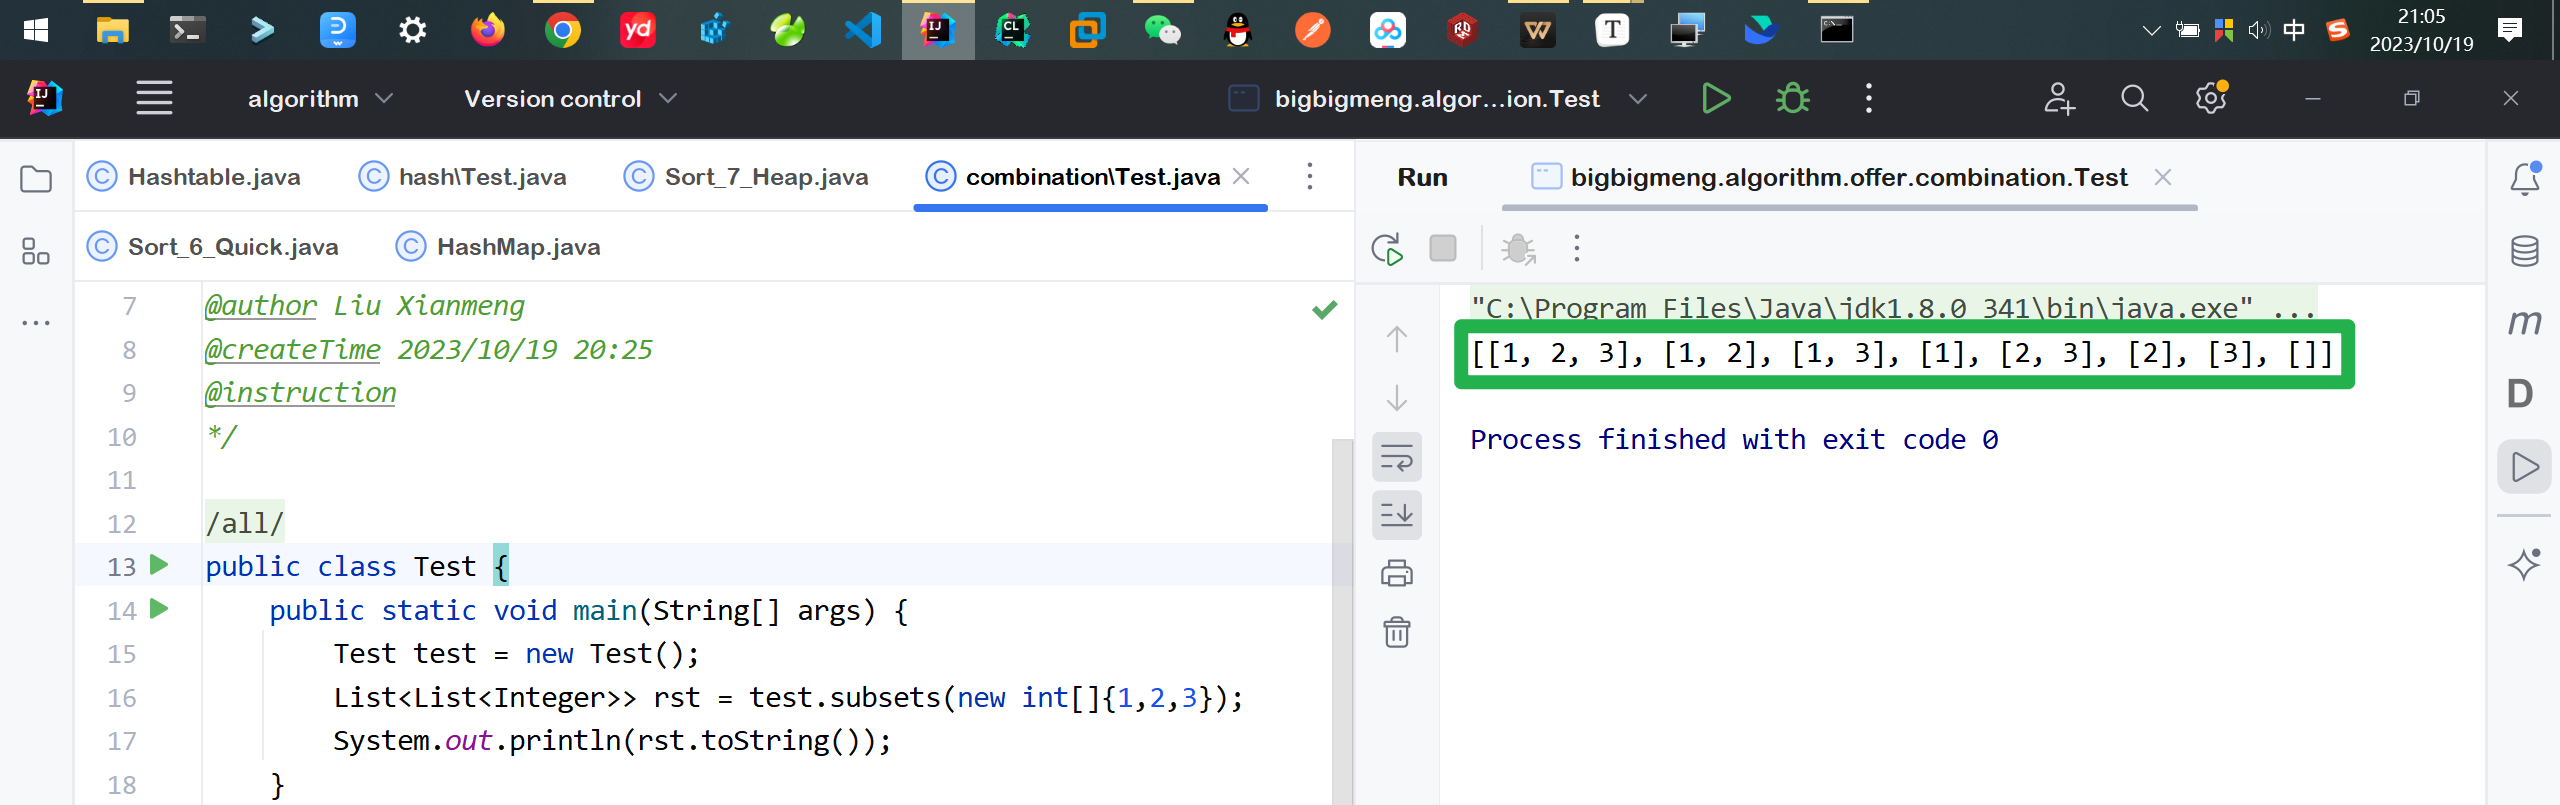2560x805 pixels.
Task: Close the bigbigmeng.algorithm.offer.combination.Test run tab
Action: pos(2163,177)
